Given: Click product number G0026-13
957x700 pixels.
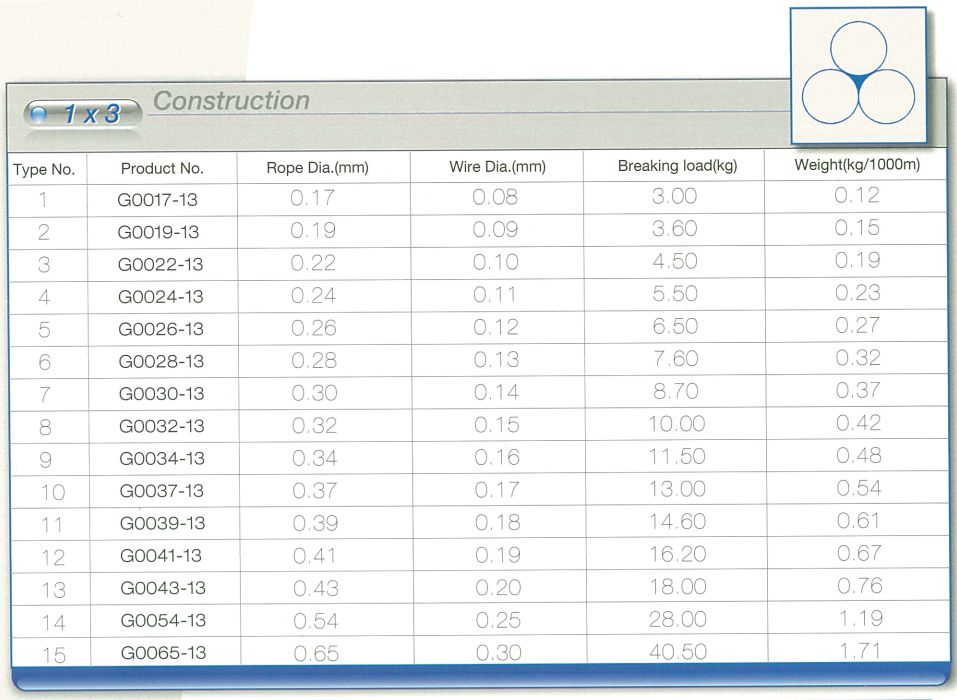Looking at the screenshot, I should (x=161, y=329).
